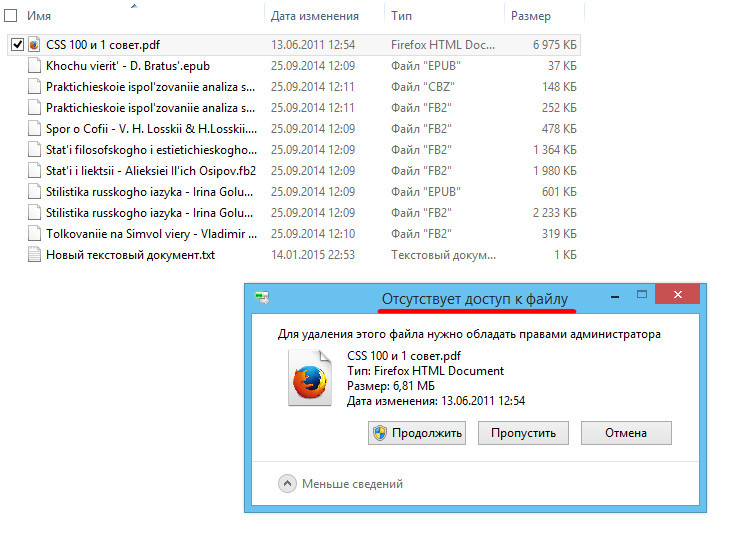Click notepad icon of Новый текстовый документ.txt
Viewport: 756px width, 553px height.
[34, 255]
